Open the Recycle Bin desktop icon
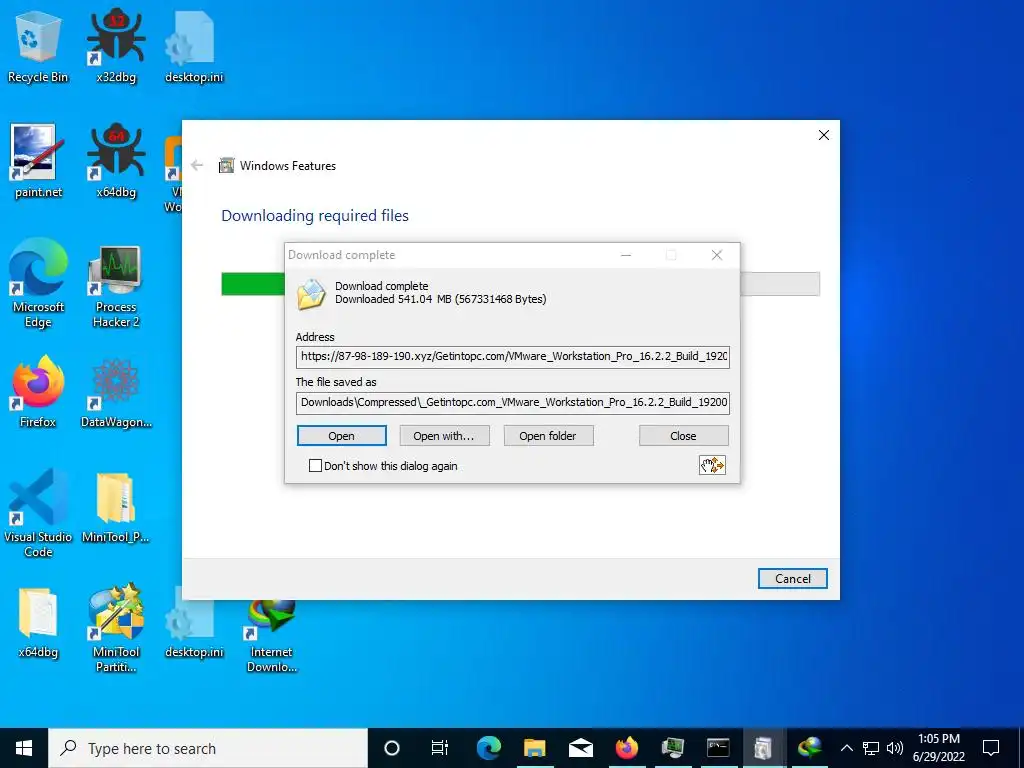 [x=38, y=47]
